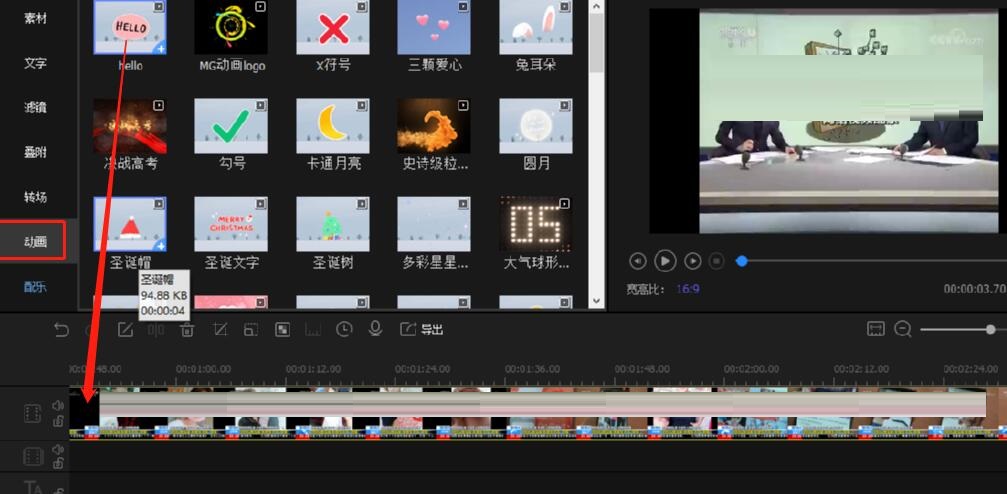Select the hello animation thumbnail
Viewport: 1007px width, 494px height.
[x=130, y=27]
